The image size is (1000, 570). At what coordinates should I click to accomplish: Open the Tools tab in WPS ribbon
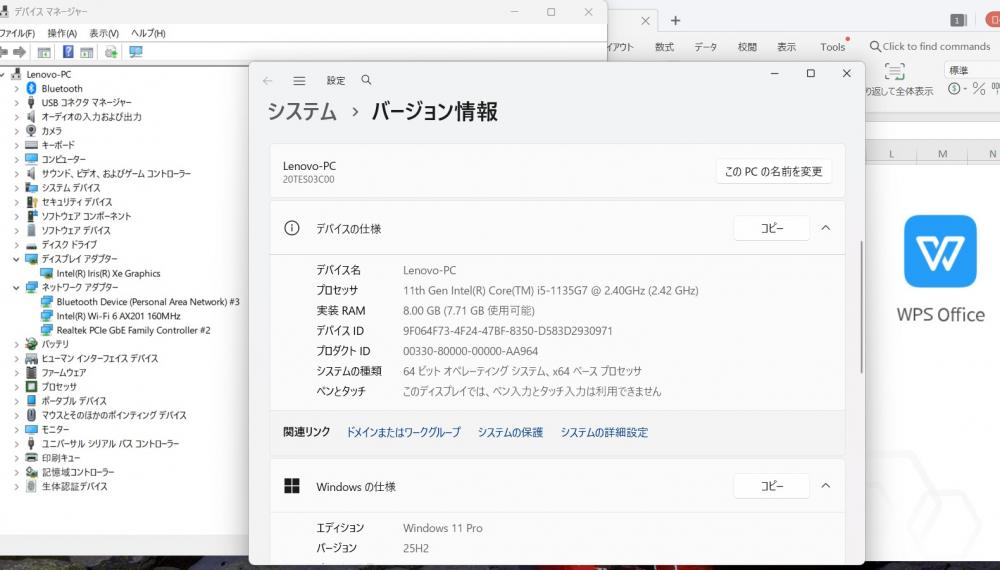click(832, 47)
